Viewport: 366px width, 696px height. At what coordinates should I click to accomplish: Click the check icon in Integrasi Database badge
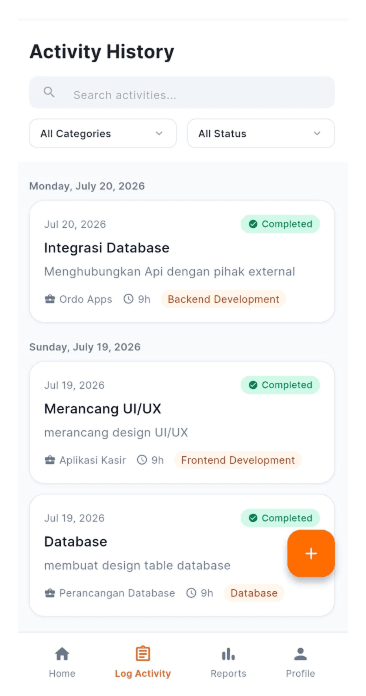pyautogui.click(x=253, y=224)
